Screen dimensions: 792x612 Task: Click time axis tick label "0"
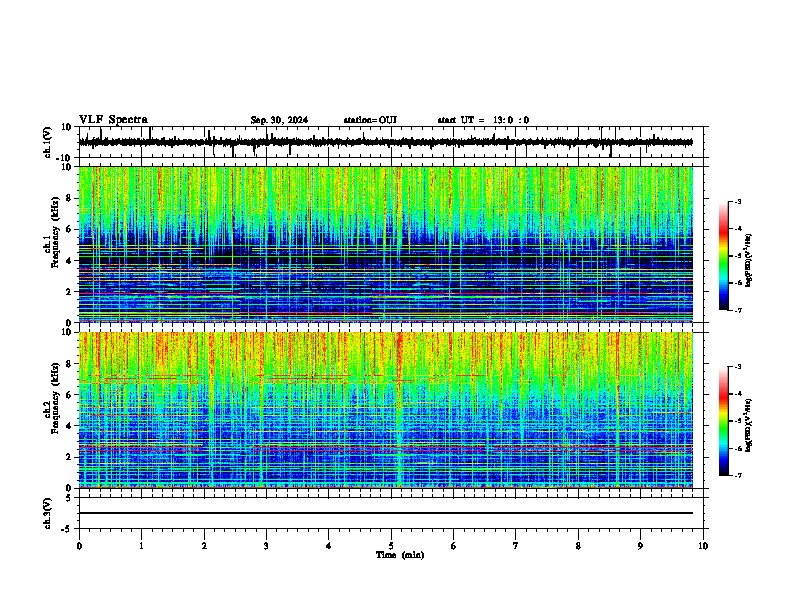pyautogui.click(x=79, y=546)
